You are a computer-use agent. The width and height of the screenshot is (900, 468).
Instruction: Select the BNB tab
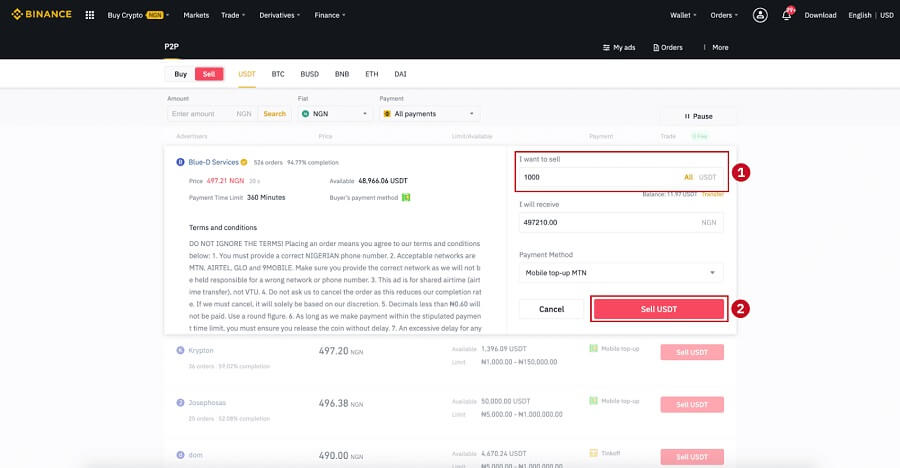tap(342, 74)
